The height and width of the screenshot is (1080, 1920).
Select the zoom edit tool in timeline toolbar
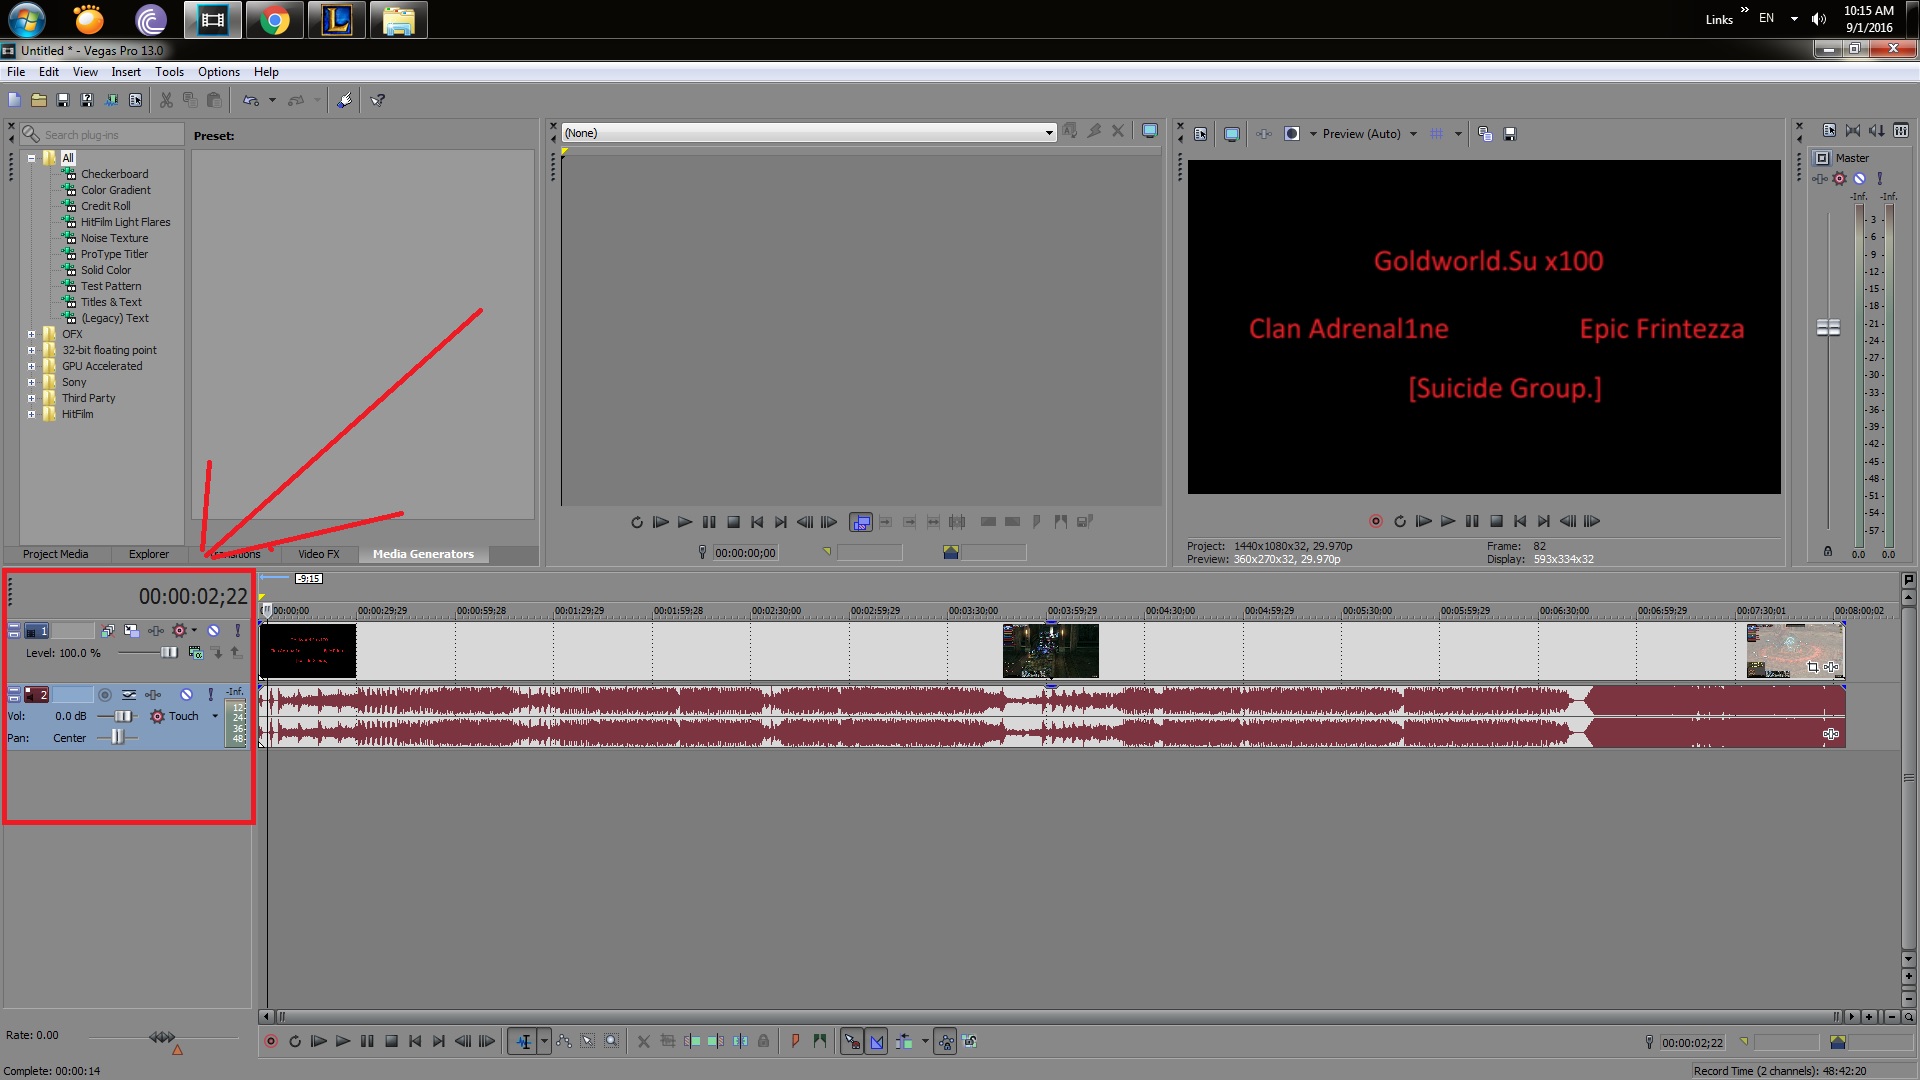coord(612,1042)
